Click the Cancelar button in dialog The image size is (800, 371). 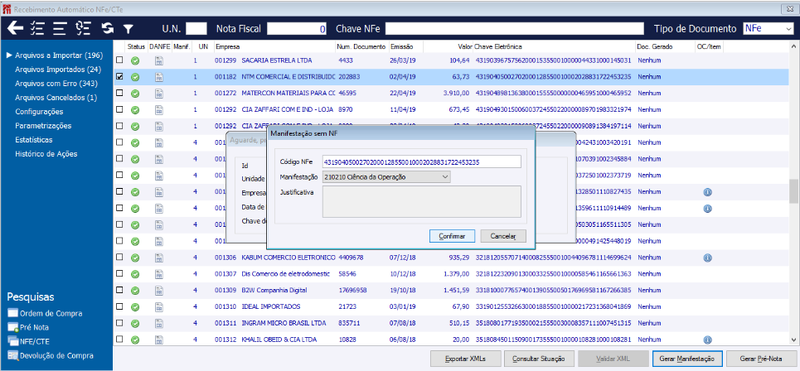click(503, 236)
